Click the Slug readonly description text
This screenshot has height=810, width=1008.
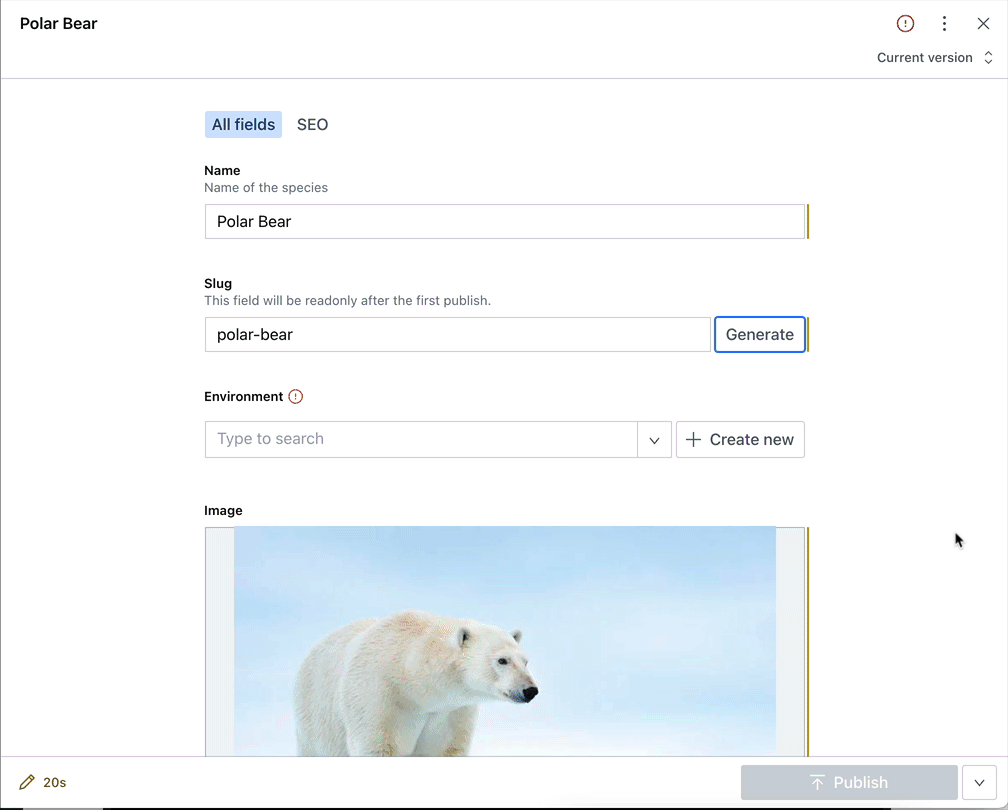[348, 301]
